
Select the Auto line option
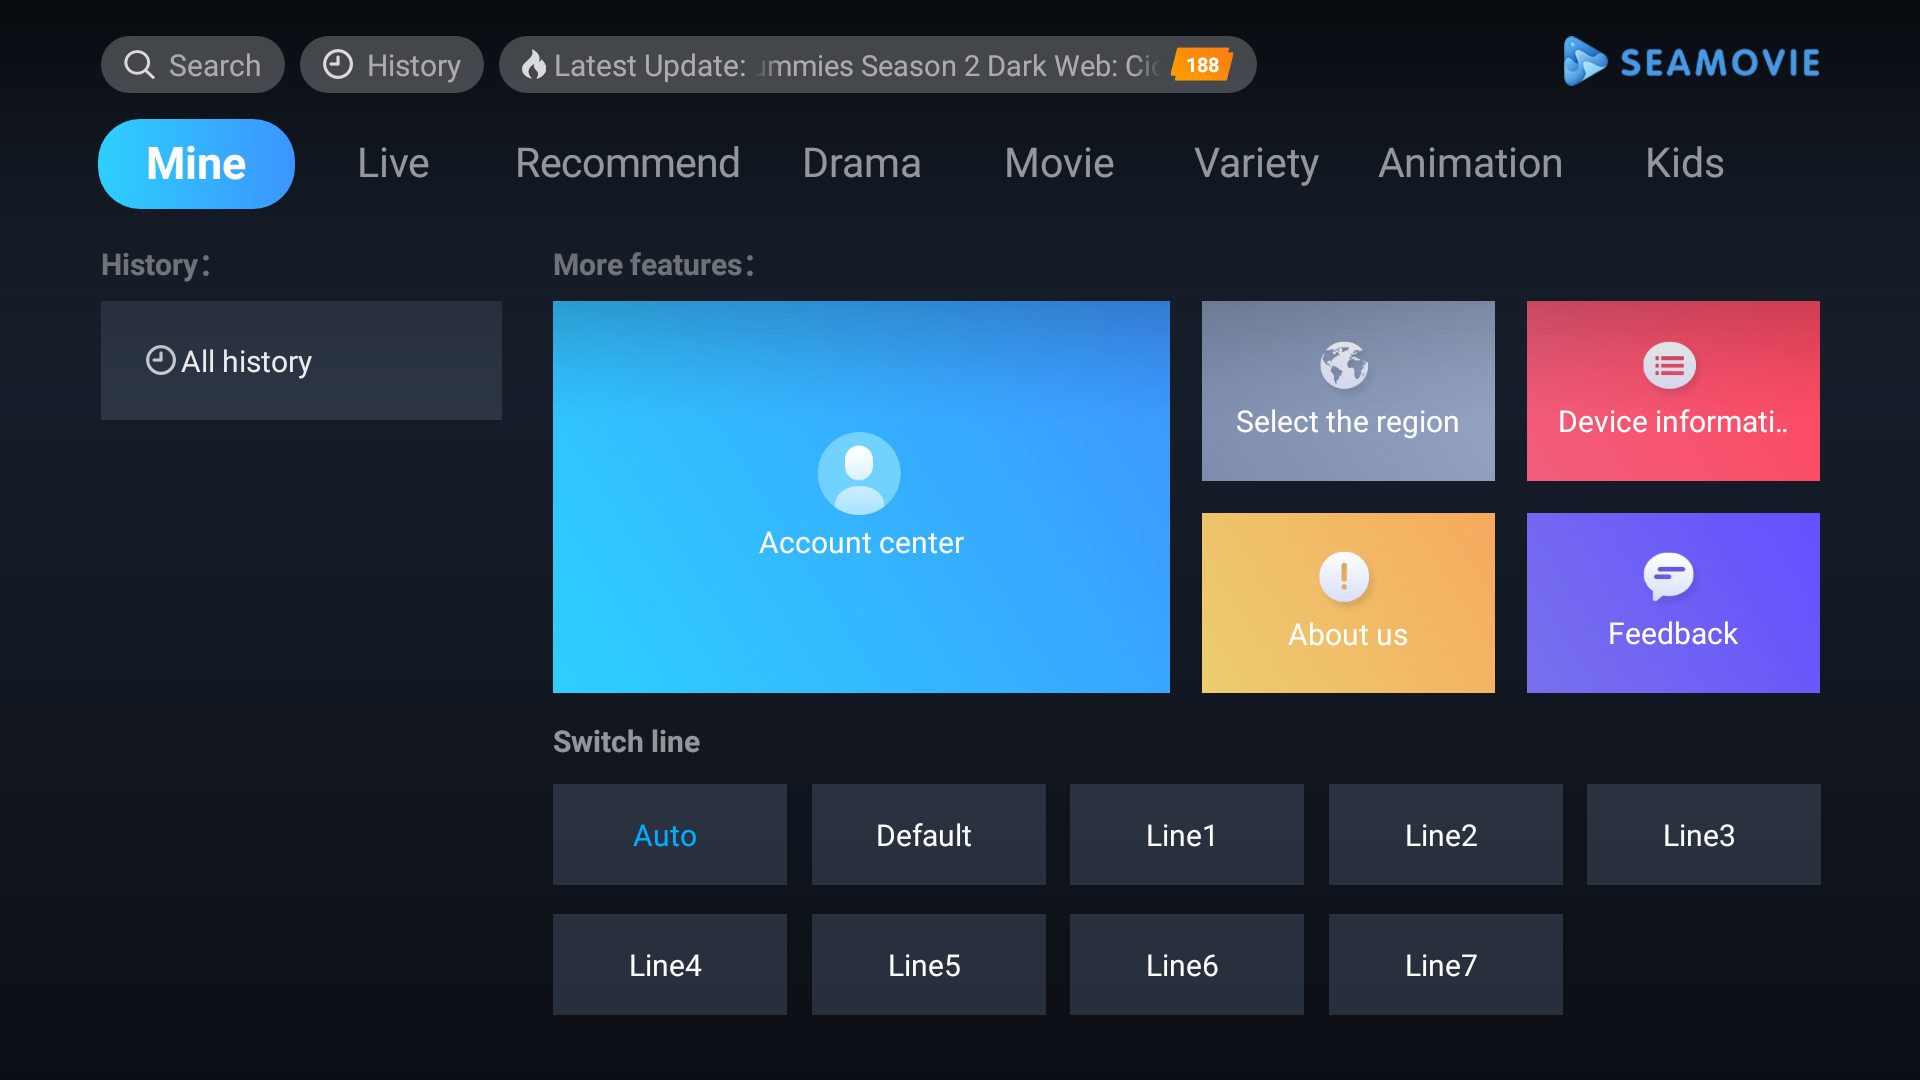pos(670,835)
